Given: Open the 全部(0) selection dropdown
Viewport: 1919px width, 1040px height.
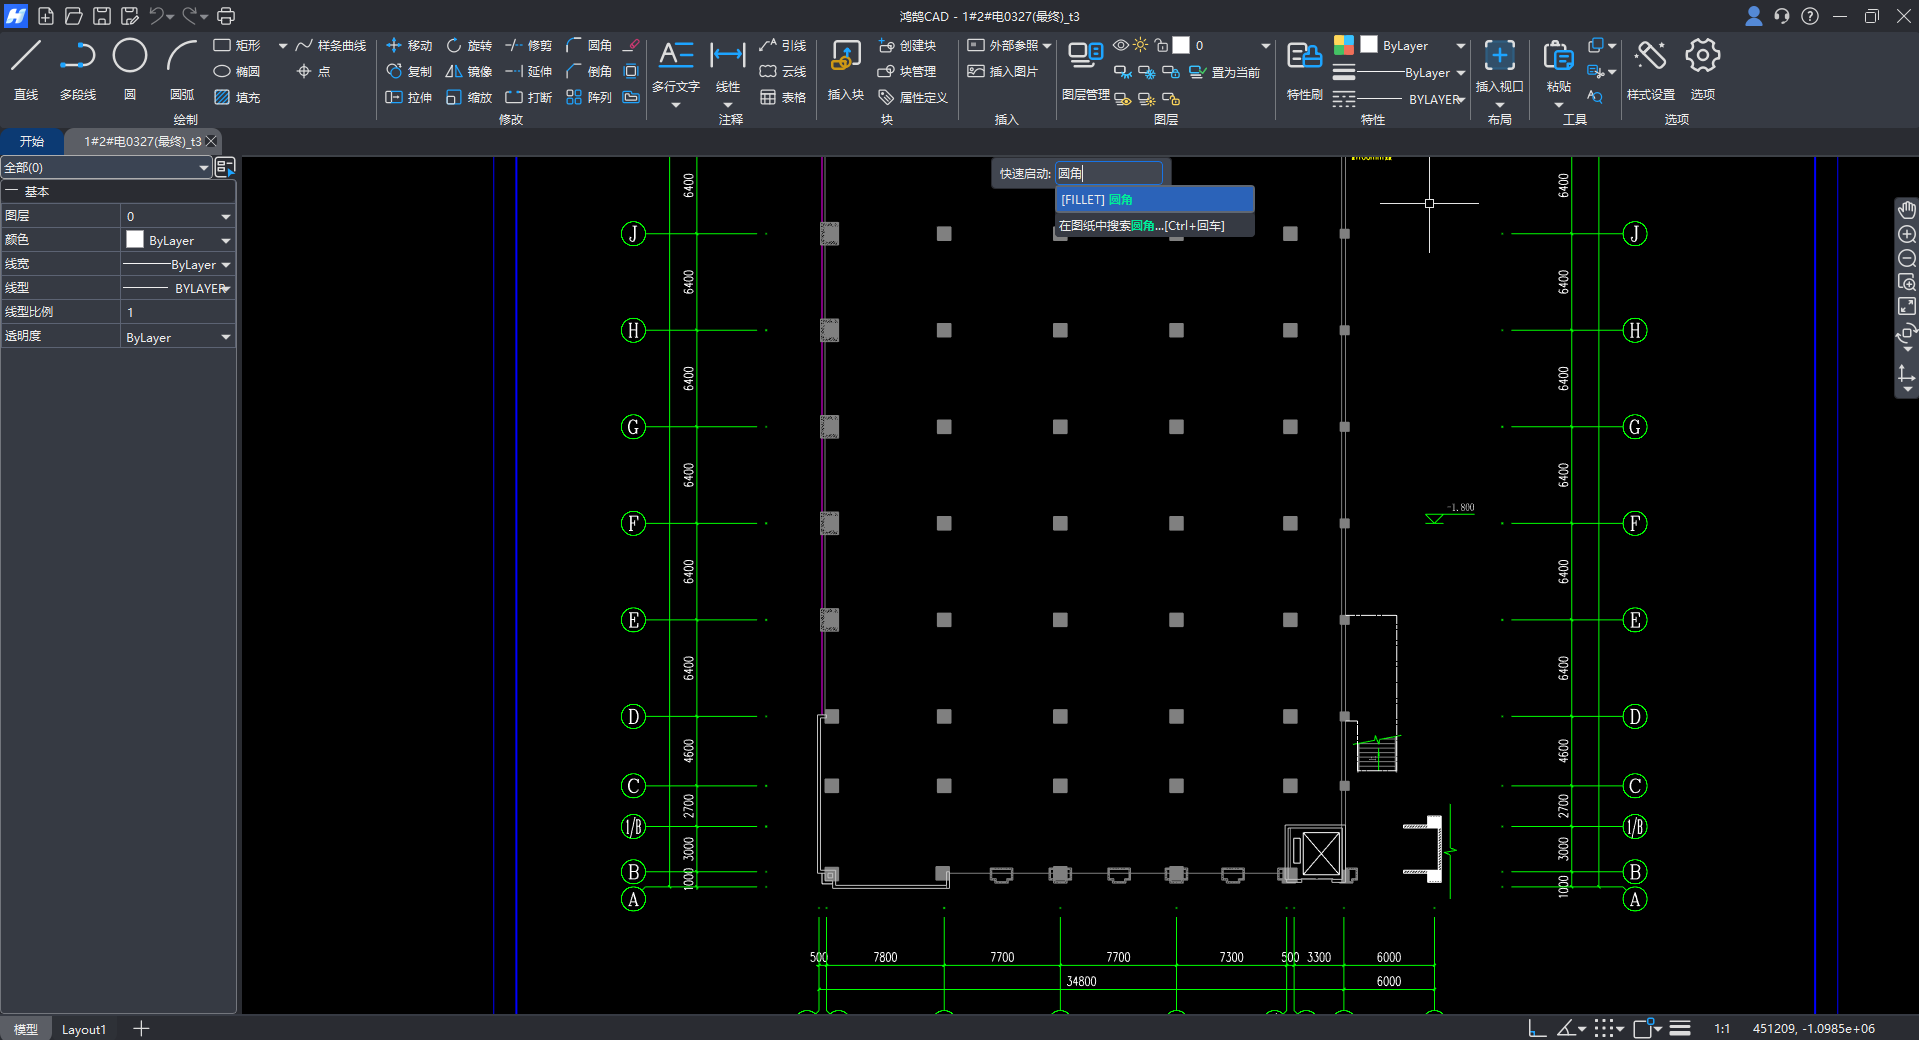Looking at the screenshot, I should [x=106, y=167].
